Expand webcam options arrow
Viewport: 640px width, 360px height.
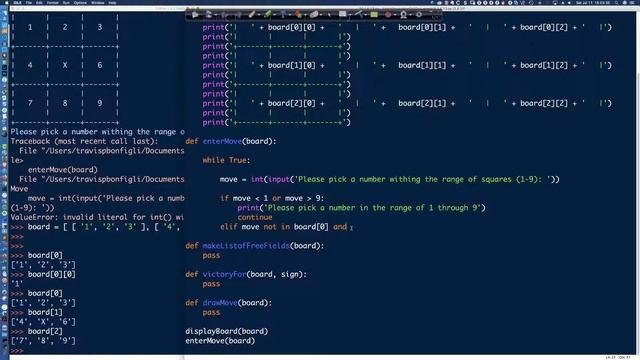click(411, 15)
